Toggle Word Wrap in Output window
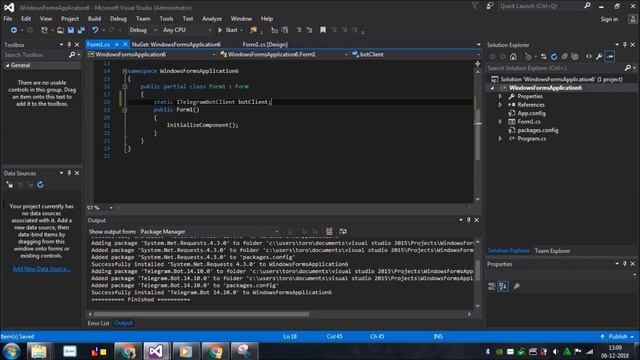The width and height of the screenshot is (640, 360). pyautogui.click(x=343, y=231)
